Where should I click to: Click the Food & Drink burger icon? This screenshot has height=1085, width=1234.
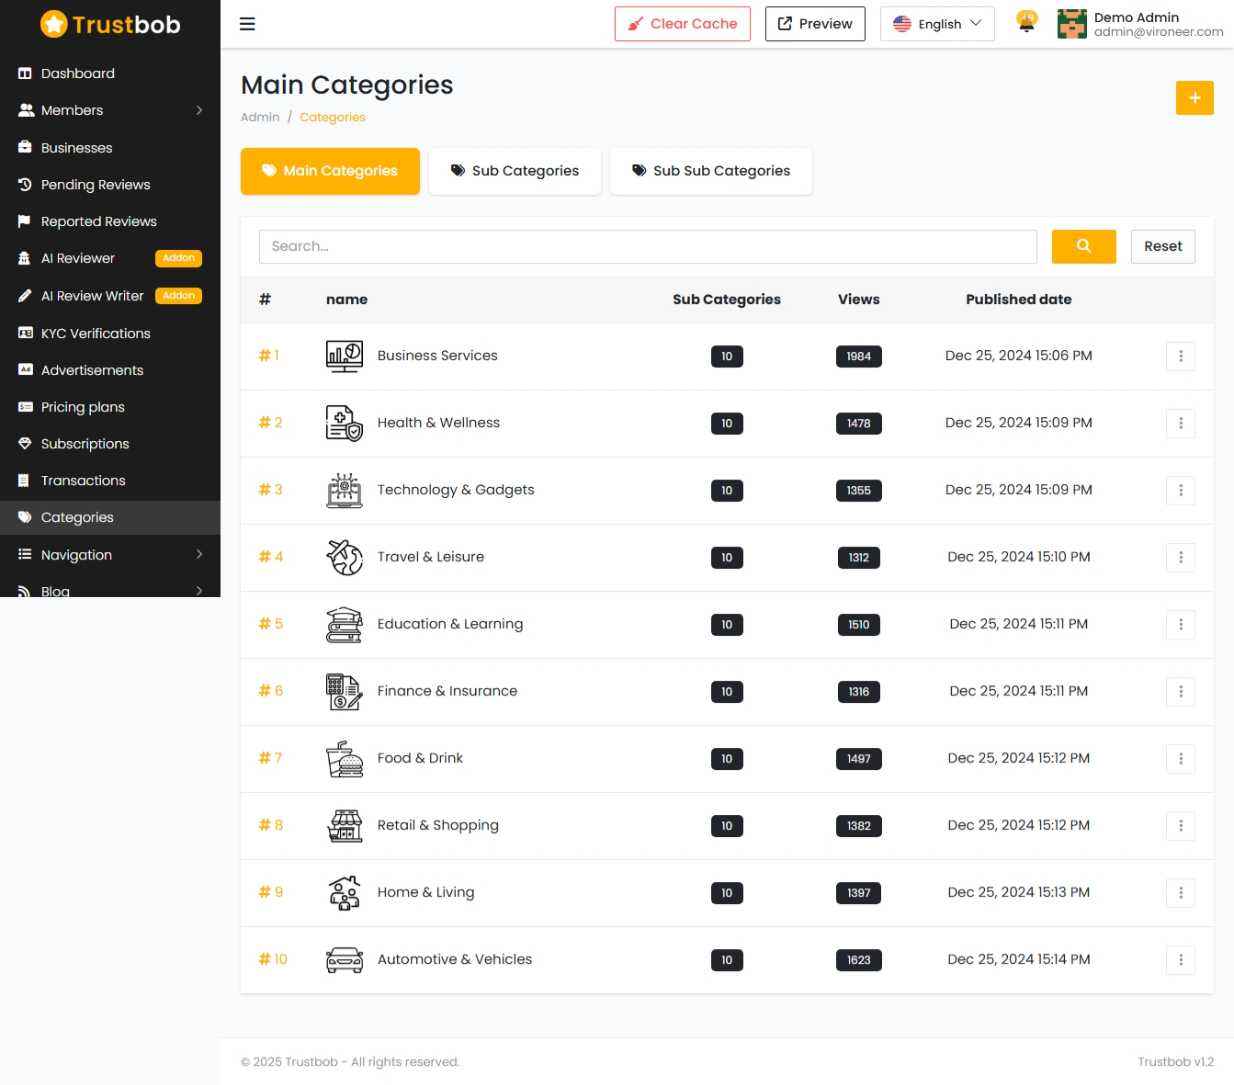344,758
